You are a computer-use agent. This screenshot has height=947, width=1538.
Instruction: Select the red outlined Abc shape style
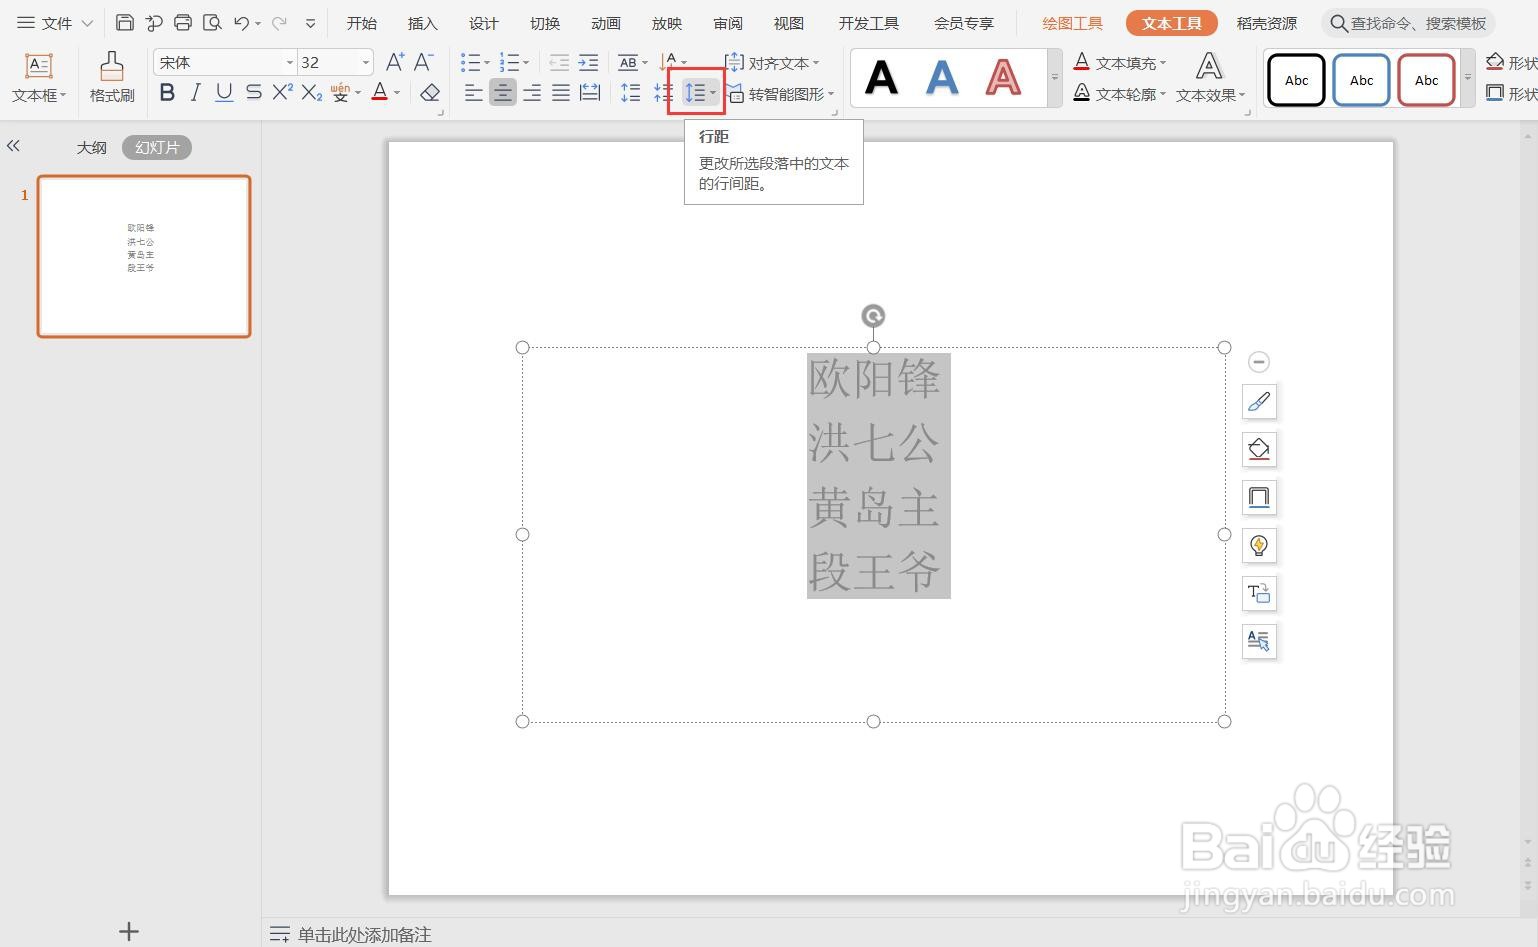1426,81
